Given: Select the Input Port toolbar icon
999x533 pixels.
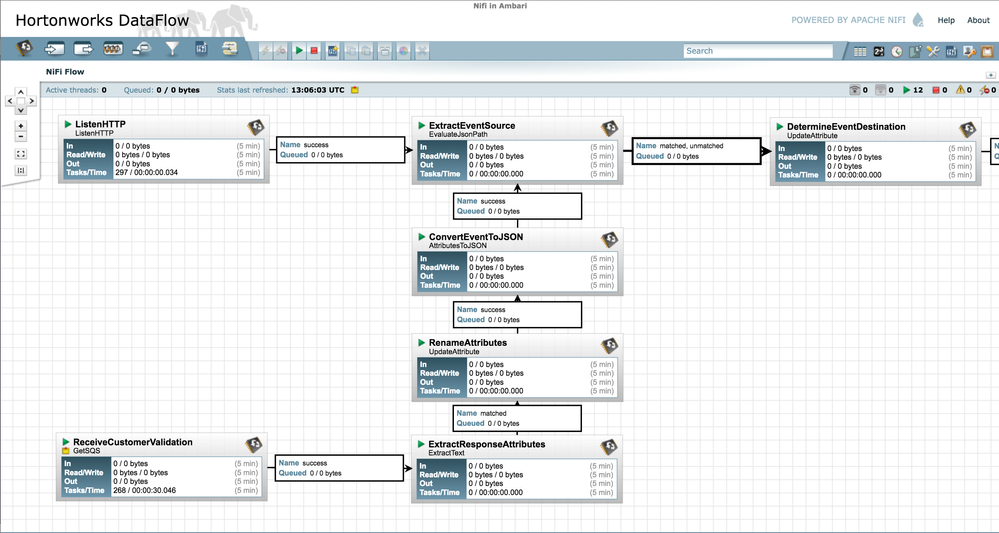Looking at the screenshot, I should click(54, 48).
